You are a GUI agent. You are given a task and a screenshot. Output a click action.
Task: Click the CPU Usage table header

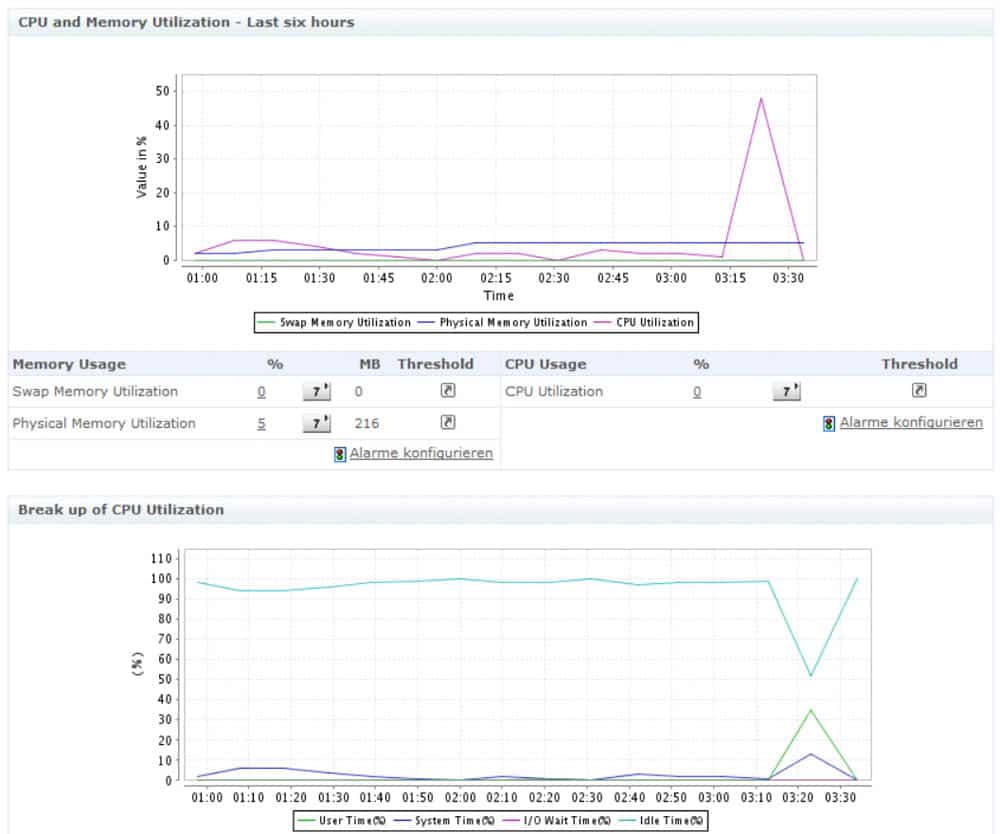pos(545,364)
